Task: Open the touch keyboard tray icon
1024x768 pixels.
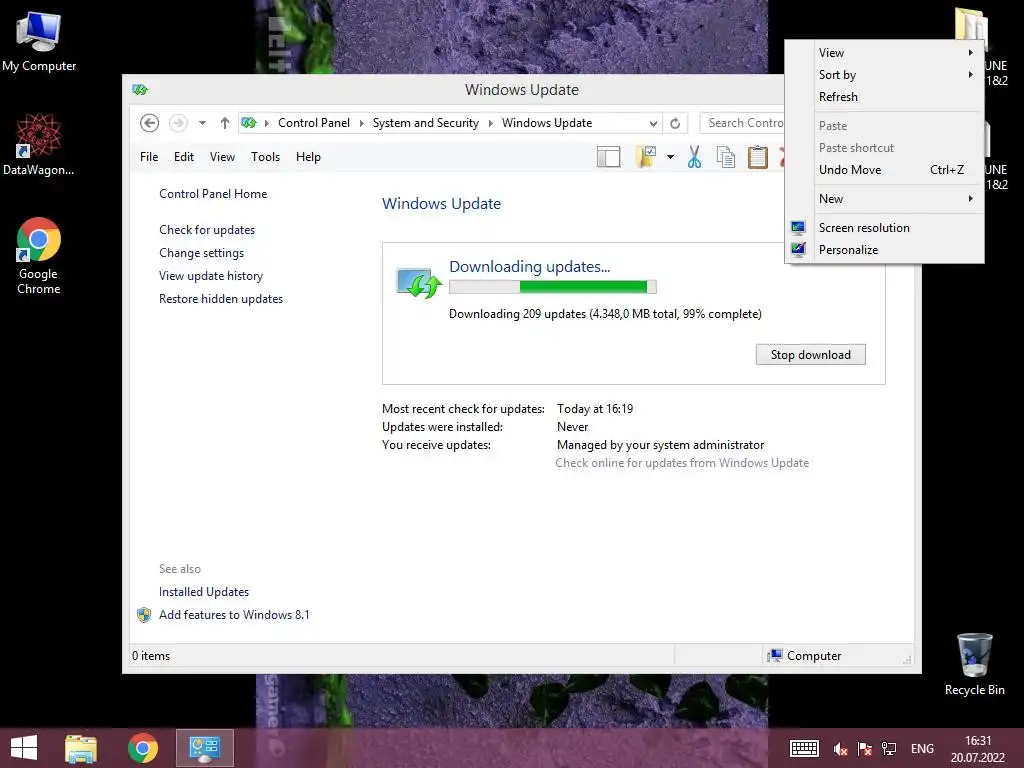Action: (804, 748)
